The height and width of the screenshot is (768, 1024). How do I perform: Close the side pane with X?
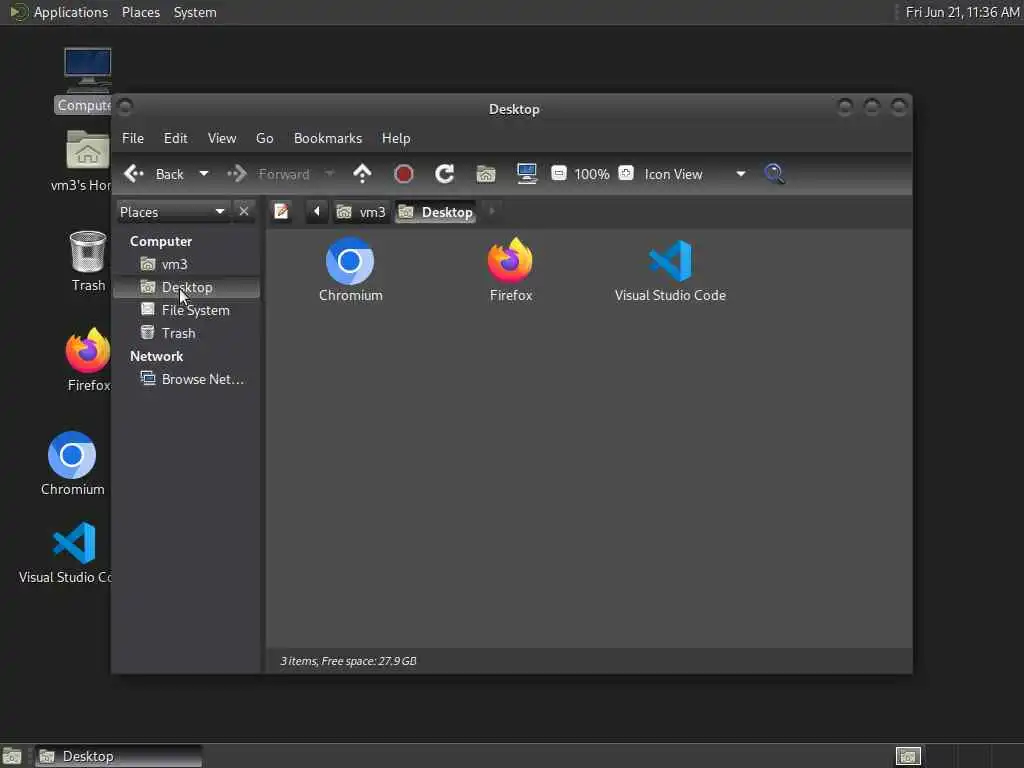[x=244, y=212]
